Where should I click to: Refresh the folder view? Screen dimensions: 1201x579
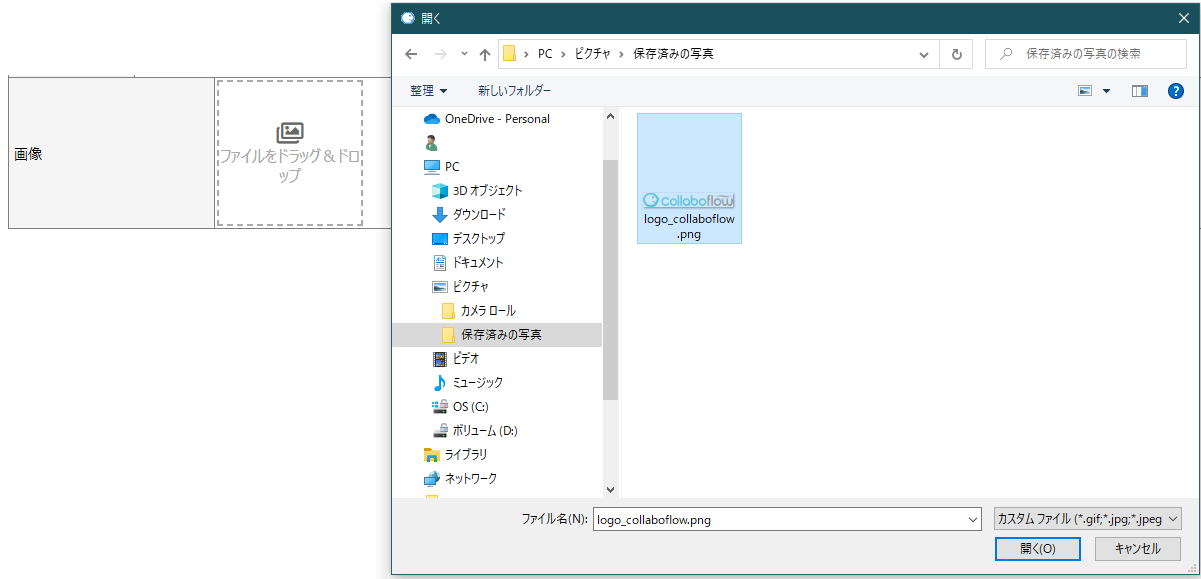[957, 54]
